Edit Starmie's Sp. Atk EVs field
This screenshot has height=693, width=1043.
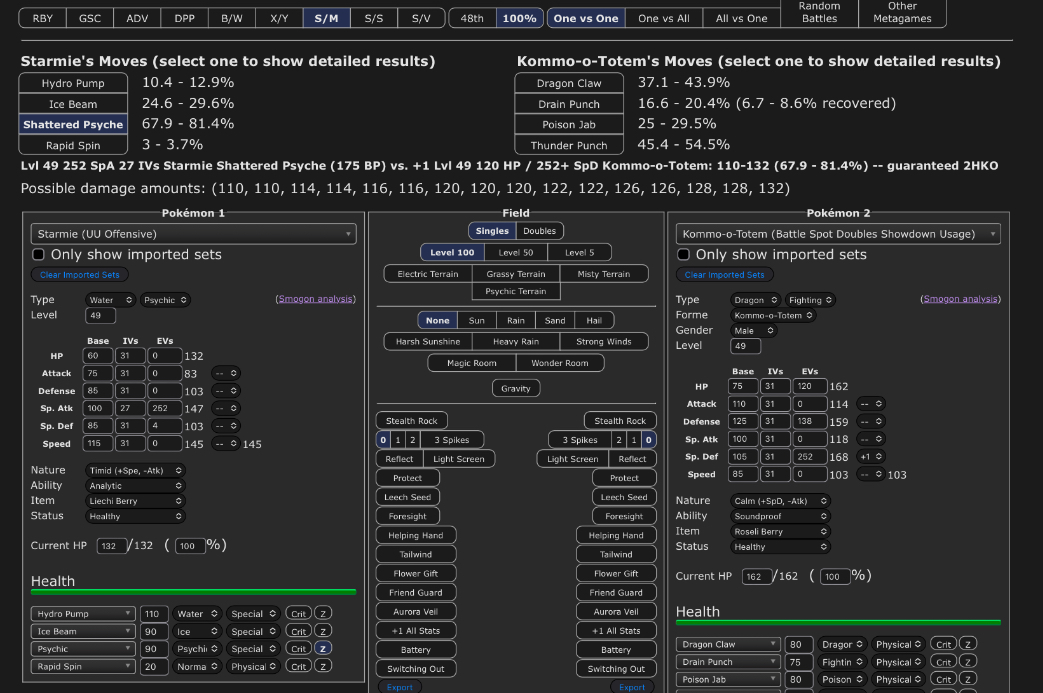point(164,408)
